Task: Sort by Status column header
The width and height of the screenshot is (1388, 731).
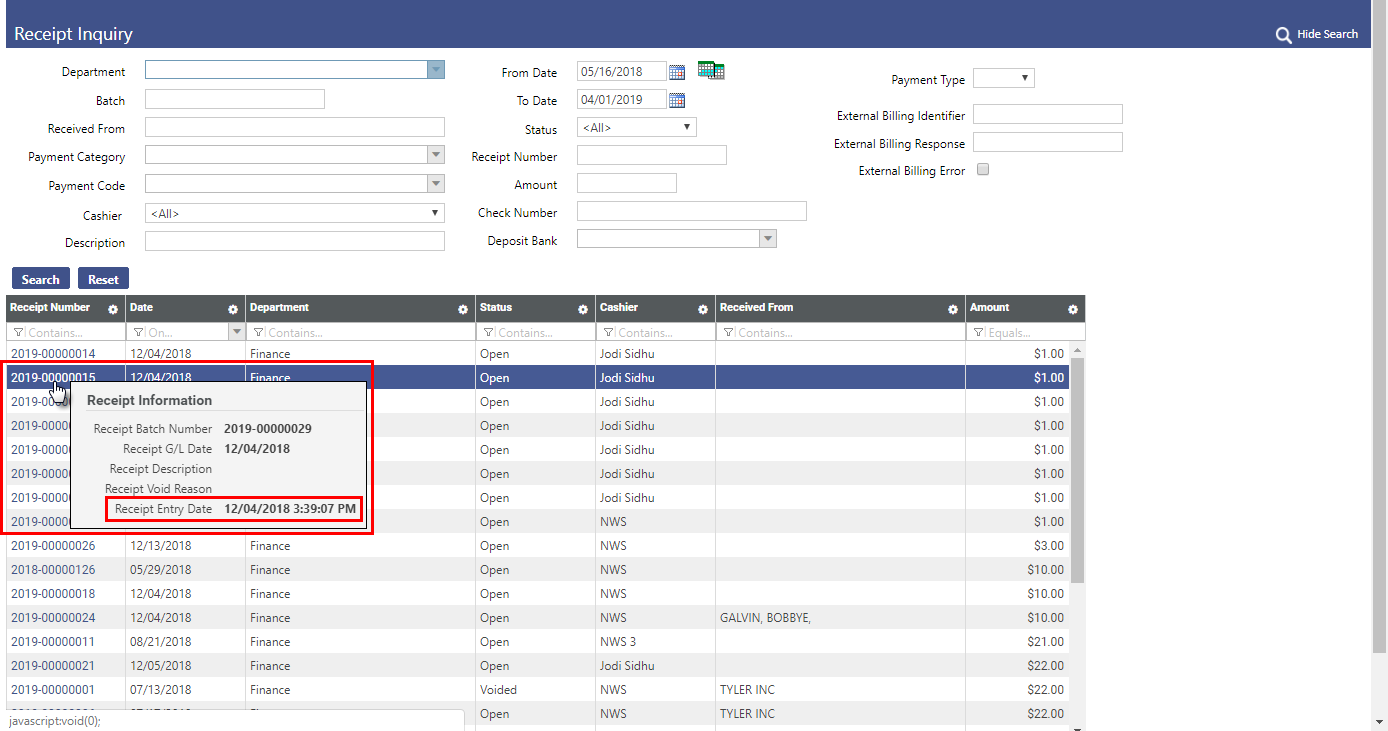Action: click(496, 308)
